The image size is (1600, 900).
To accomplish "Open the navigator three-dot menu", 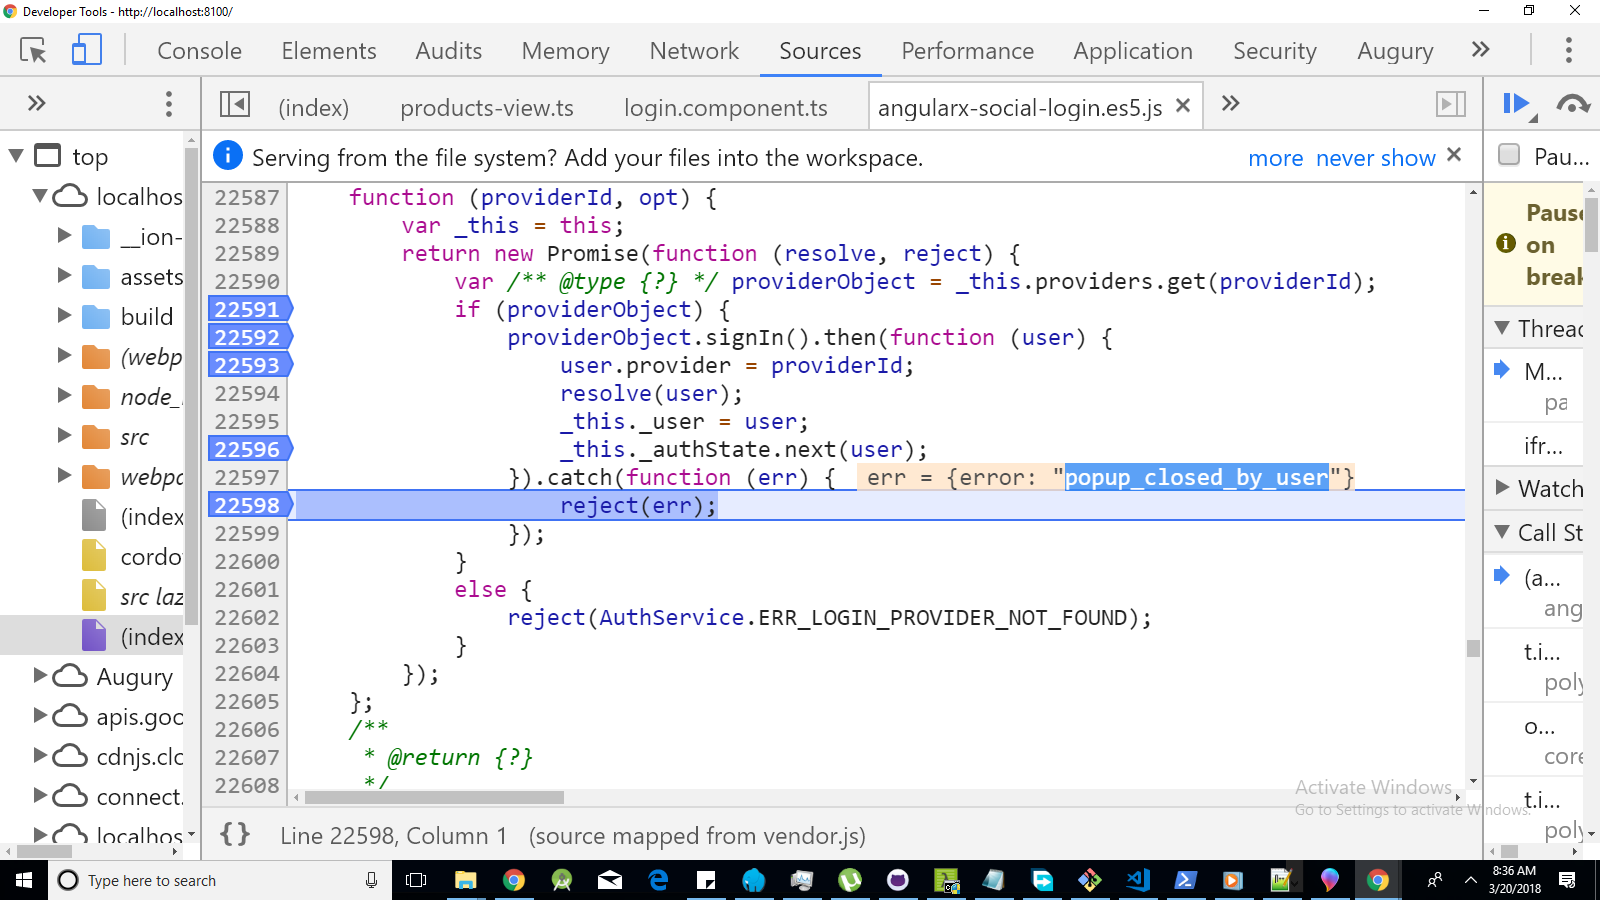I will pyautogui.click(x=168, y=103).
